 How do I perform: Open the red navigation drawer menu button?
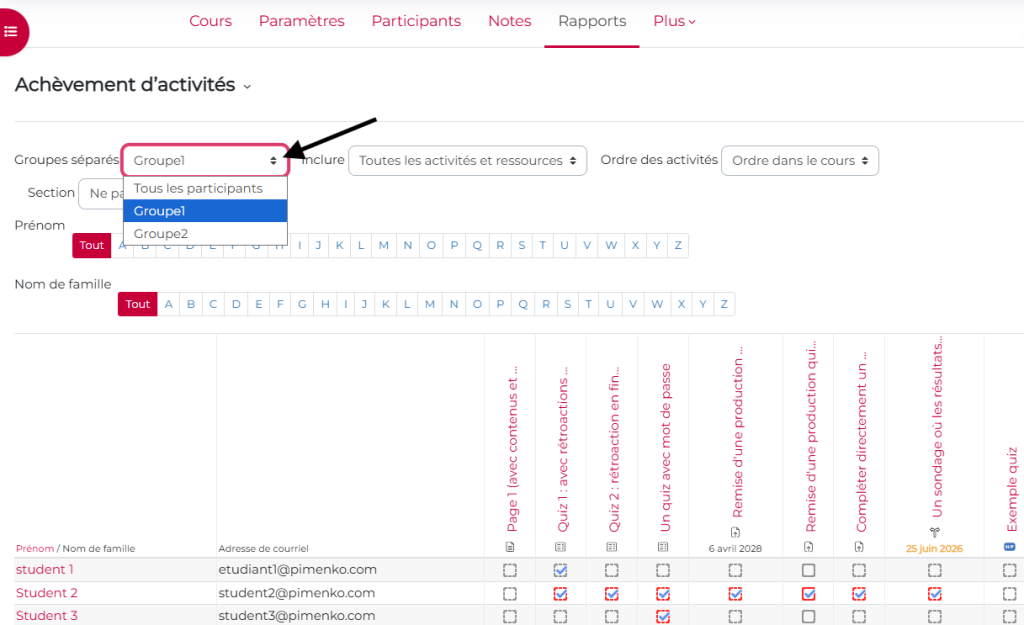11,31
